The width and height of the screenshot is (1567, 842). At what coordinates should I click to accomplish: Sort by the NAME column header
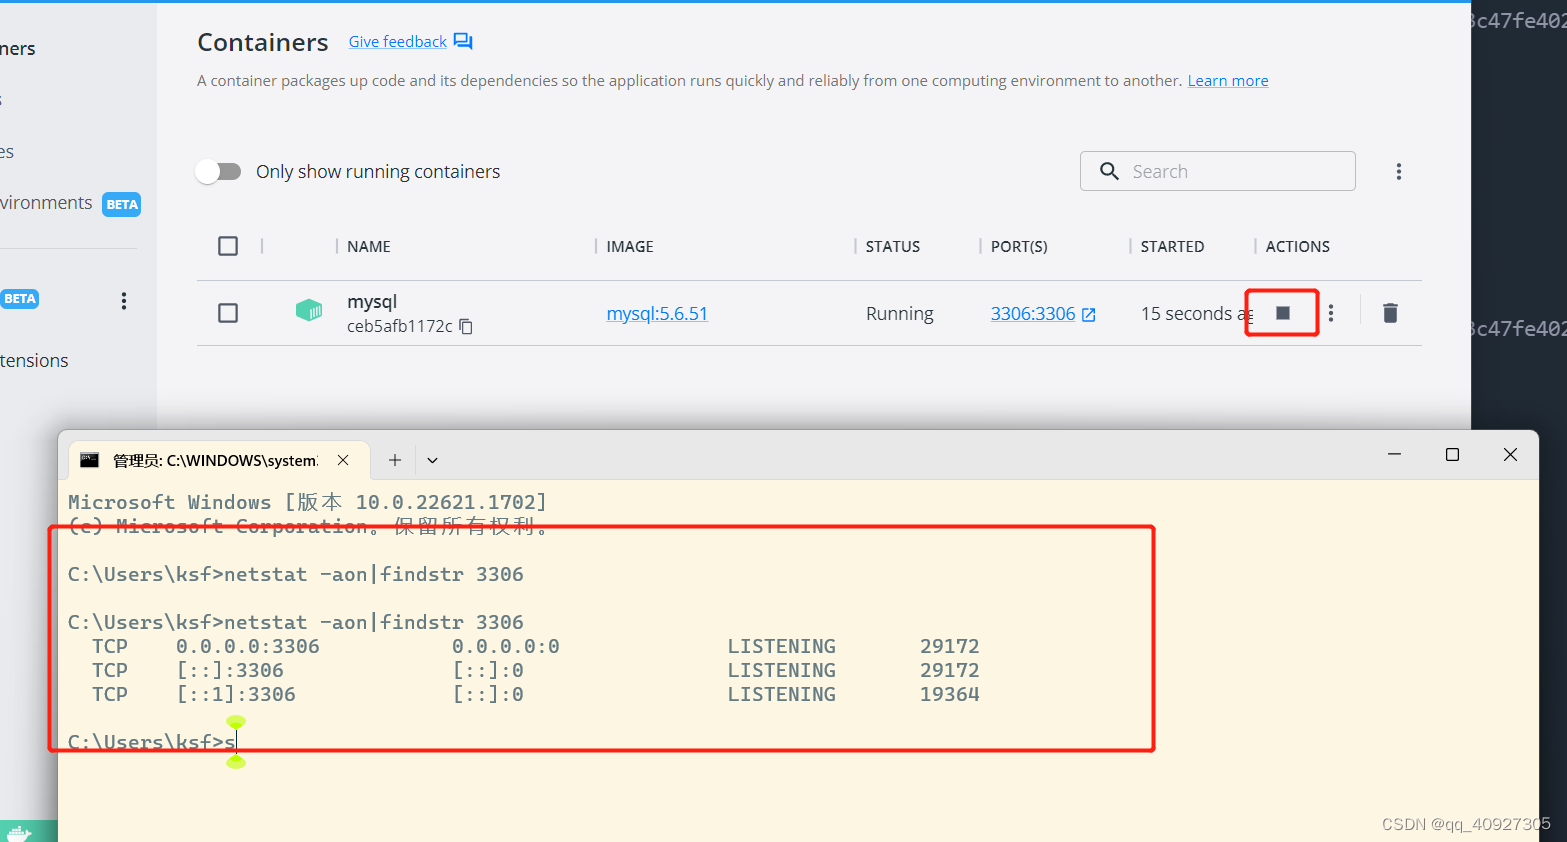point(369,246)
